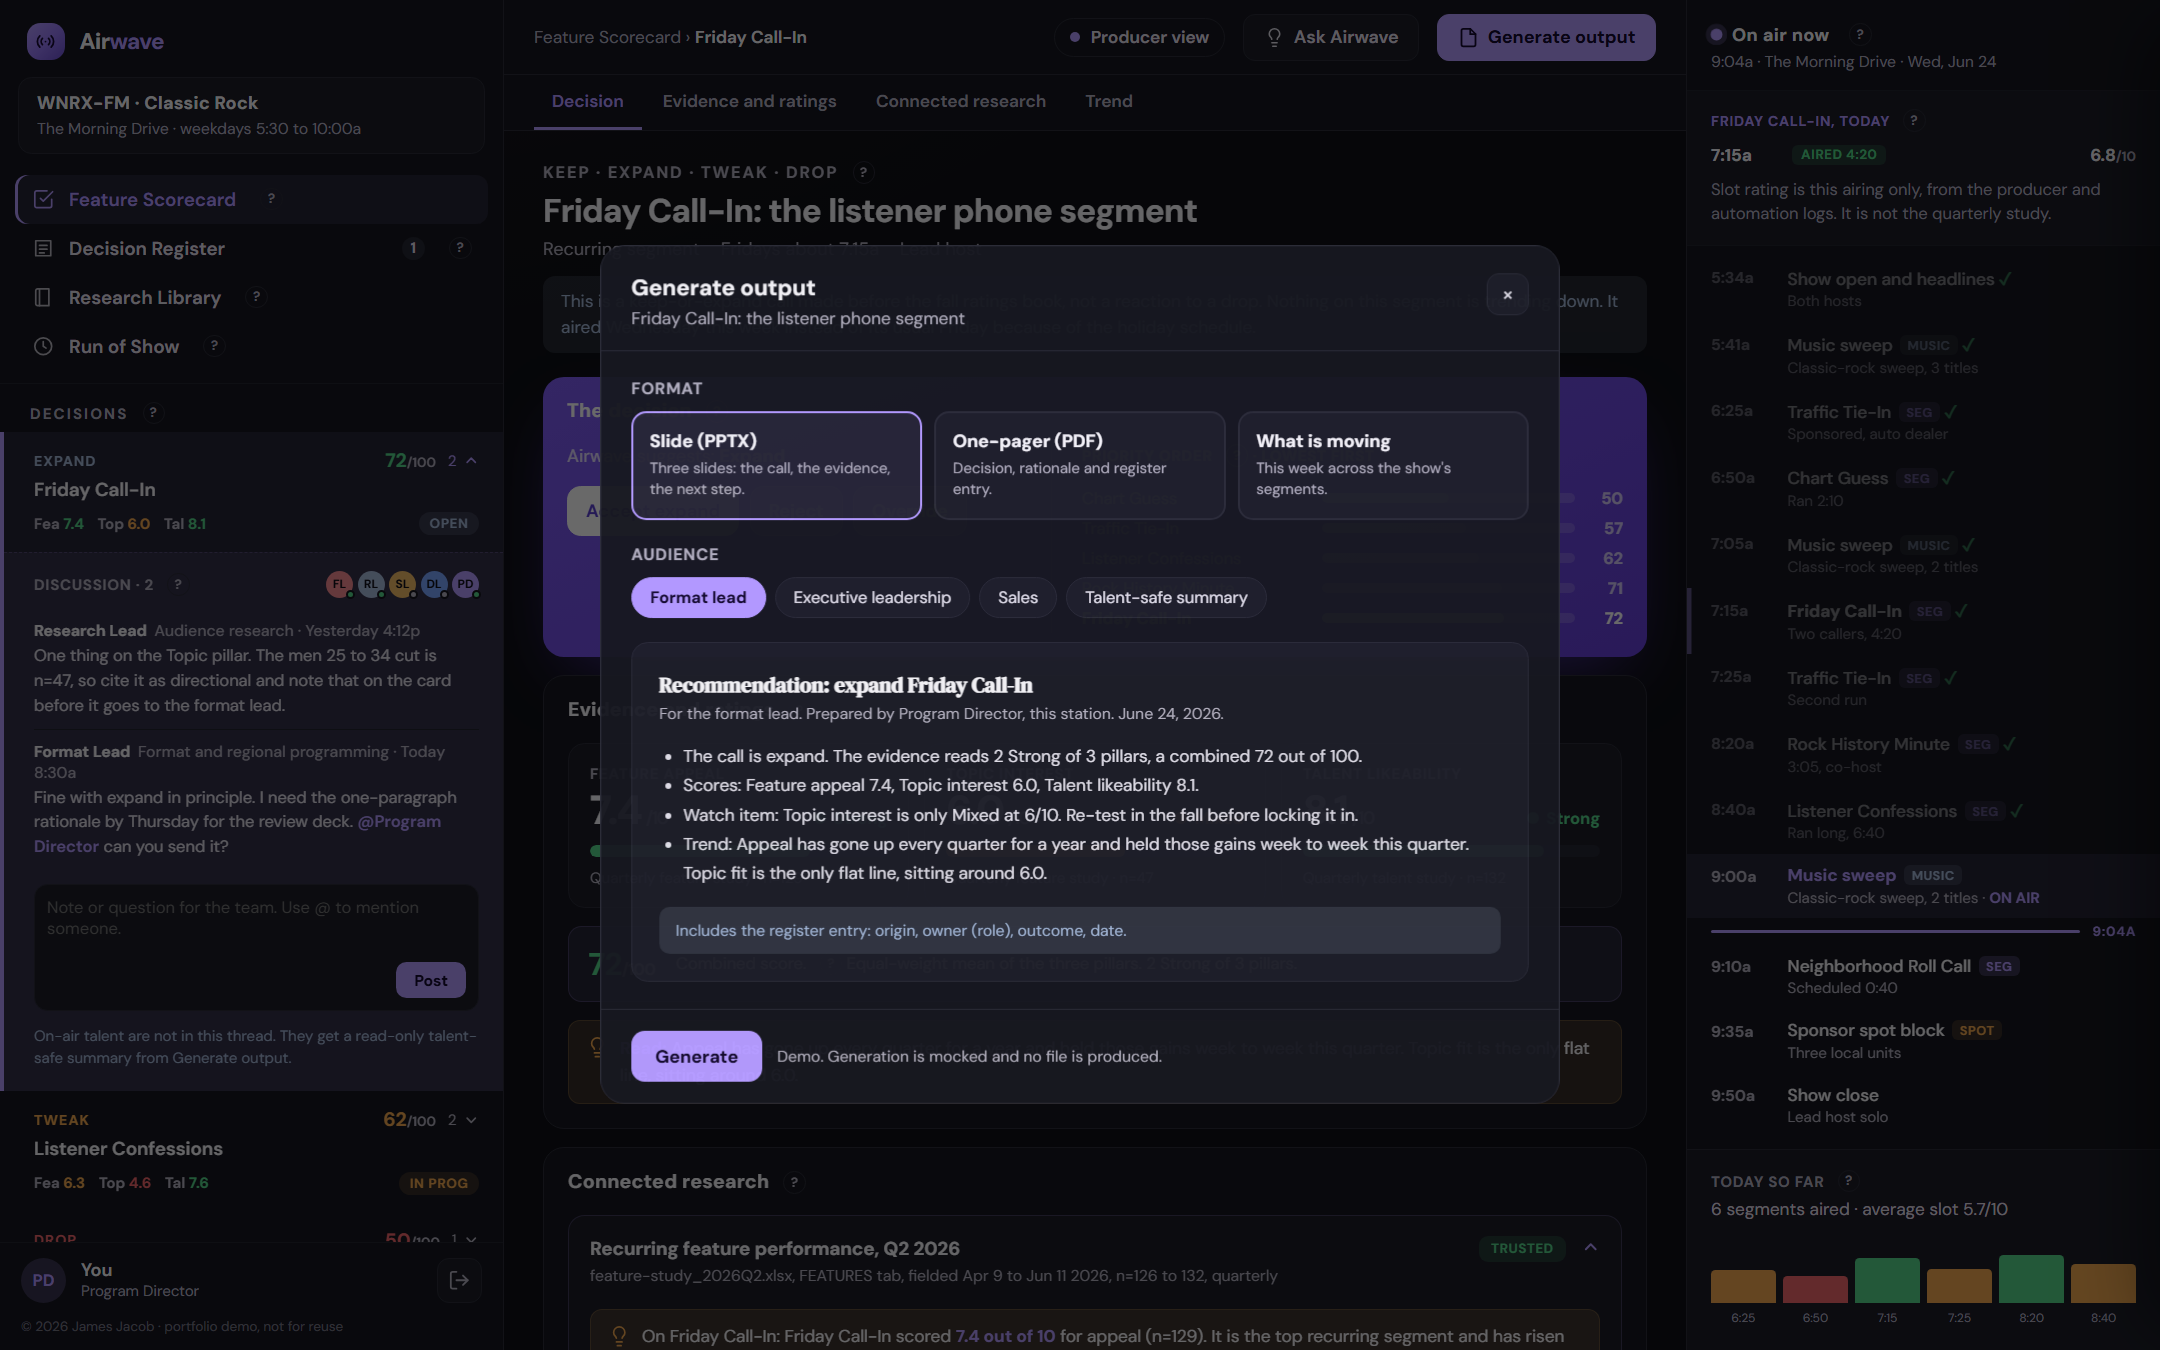Open the Evidence and ratings tab
This screenshot has height=1350, width=2160.
[x=749, y=101]
